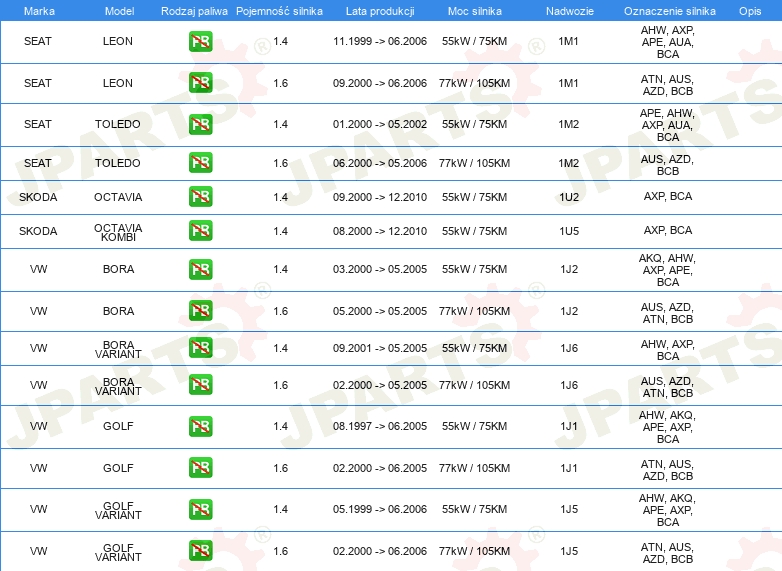Click the Model column header
This screenshot has height=571, width=782.
coord(119,11)
